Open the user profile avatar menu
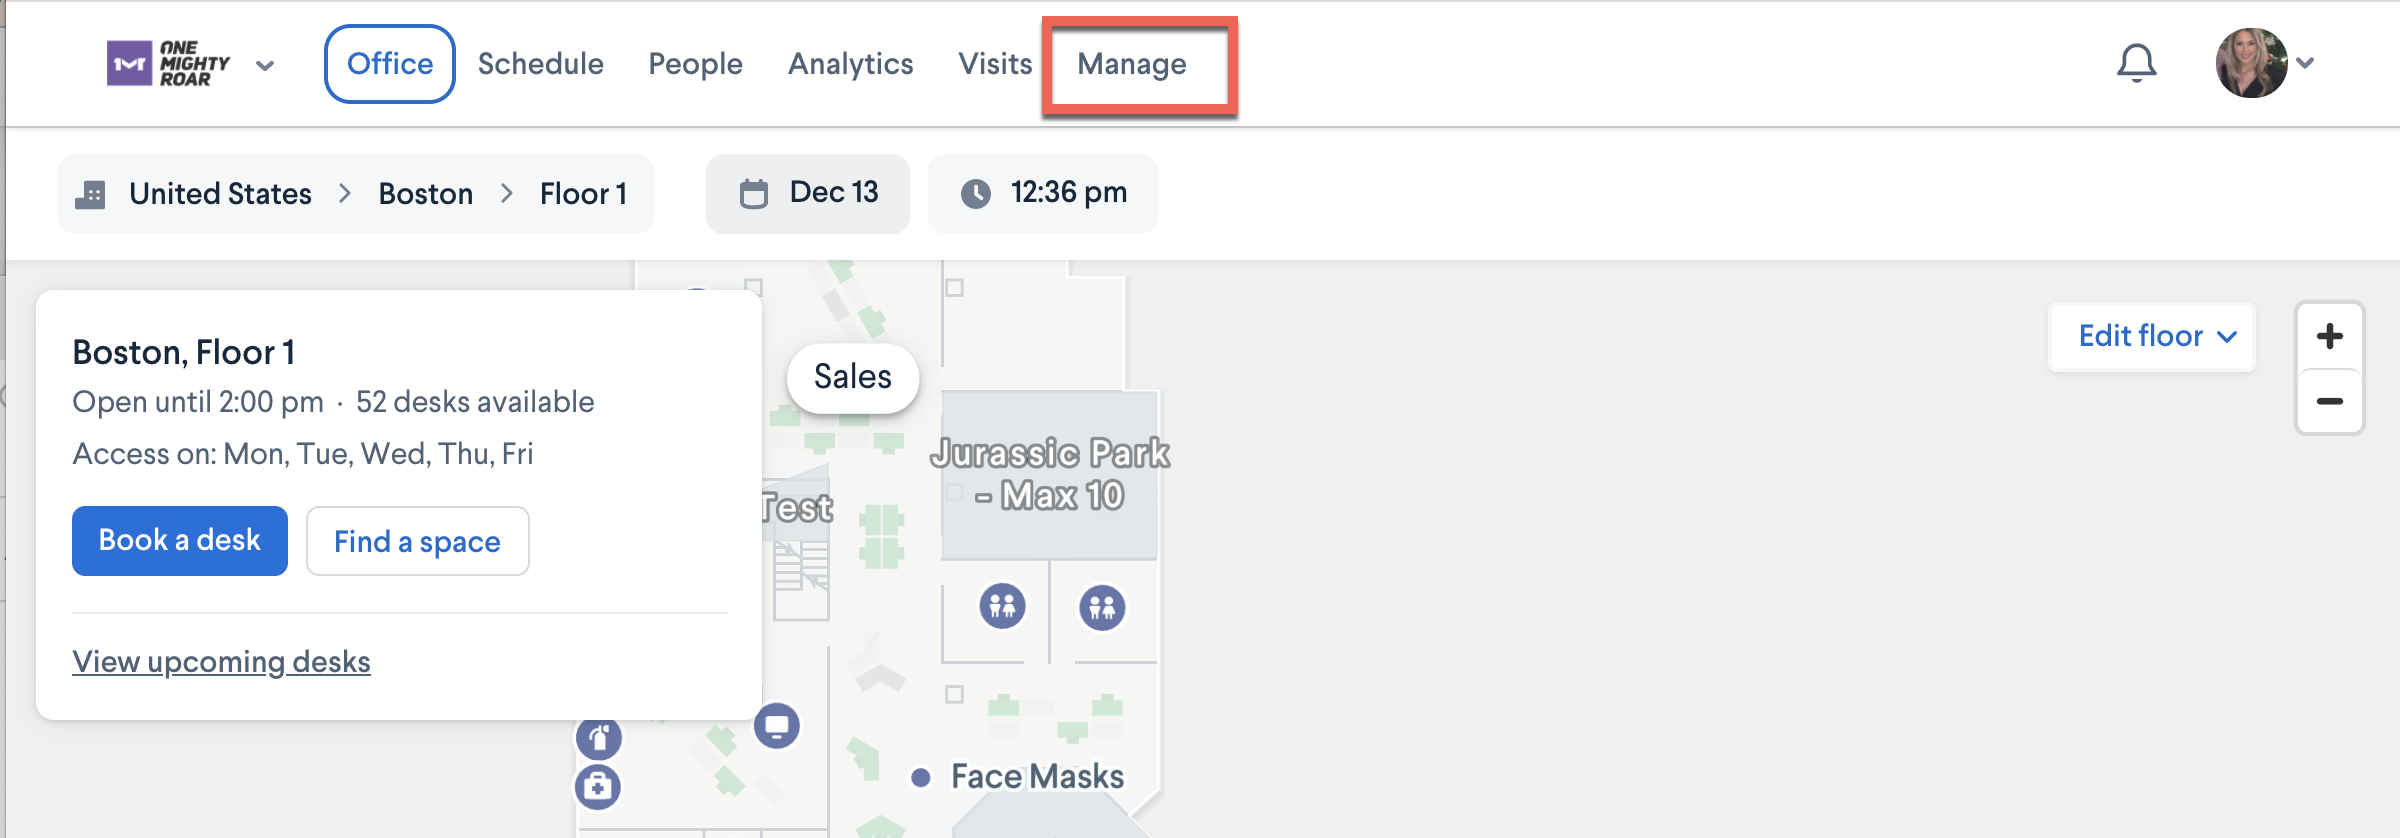2400x838 pixels. coord(2252,63)
